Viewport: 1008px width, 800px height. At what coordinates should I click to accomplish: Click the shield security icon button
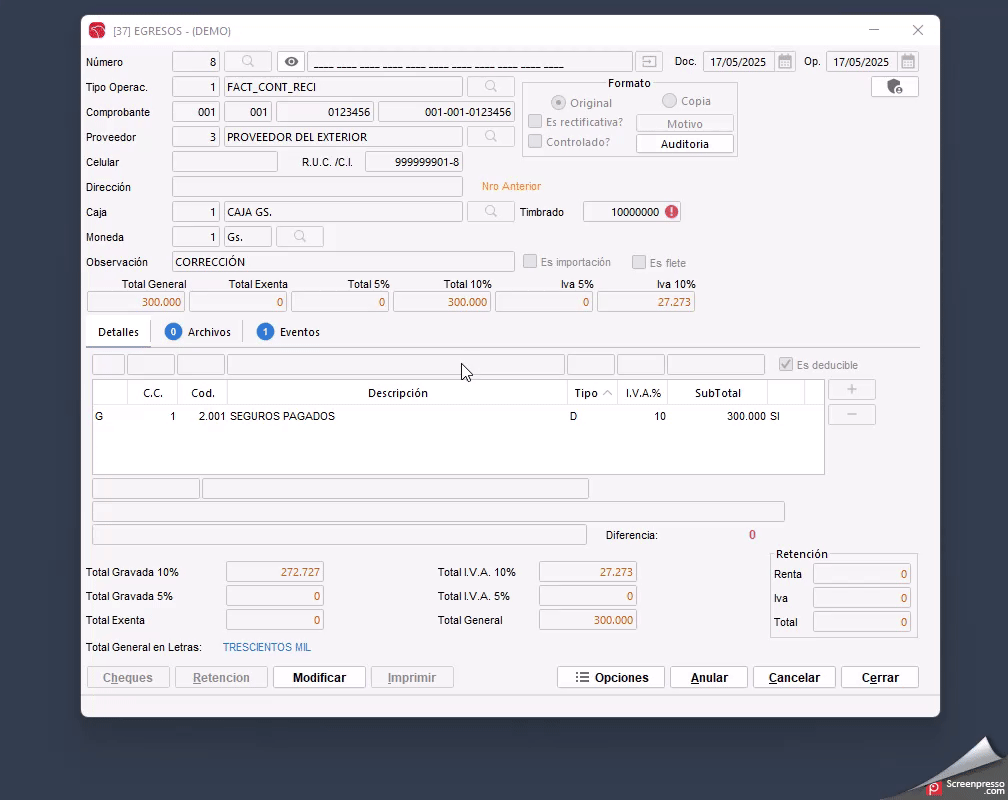coord(894,87)
